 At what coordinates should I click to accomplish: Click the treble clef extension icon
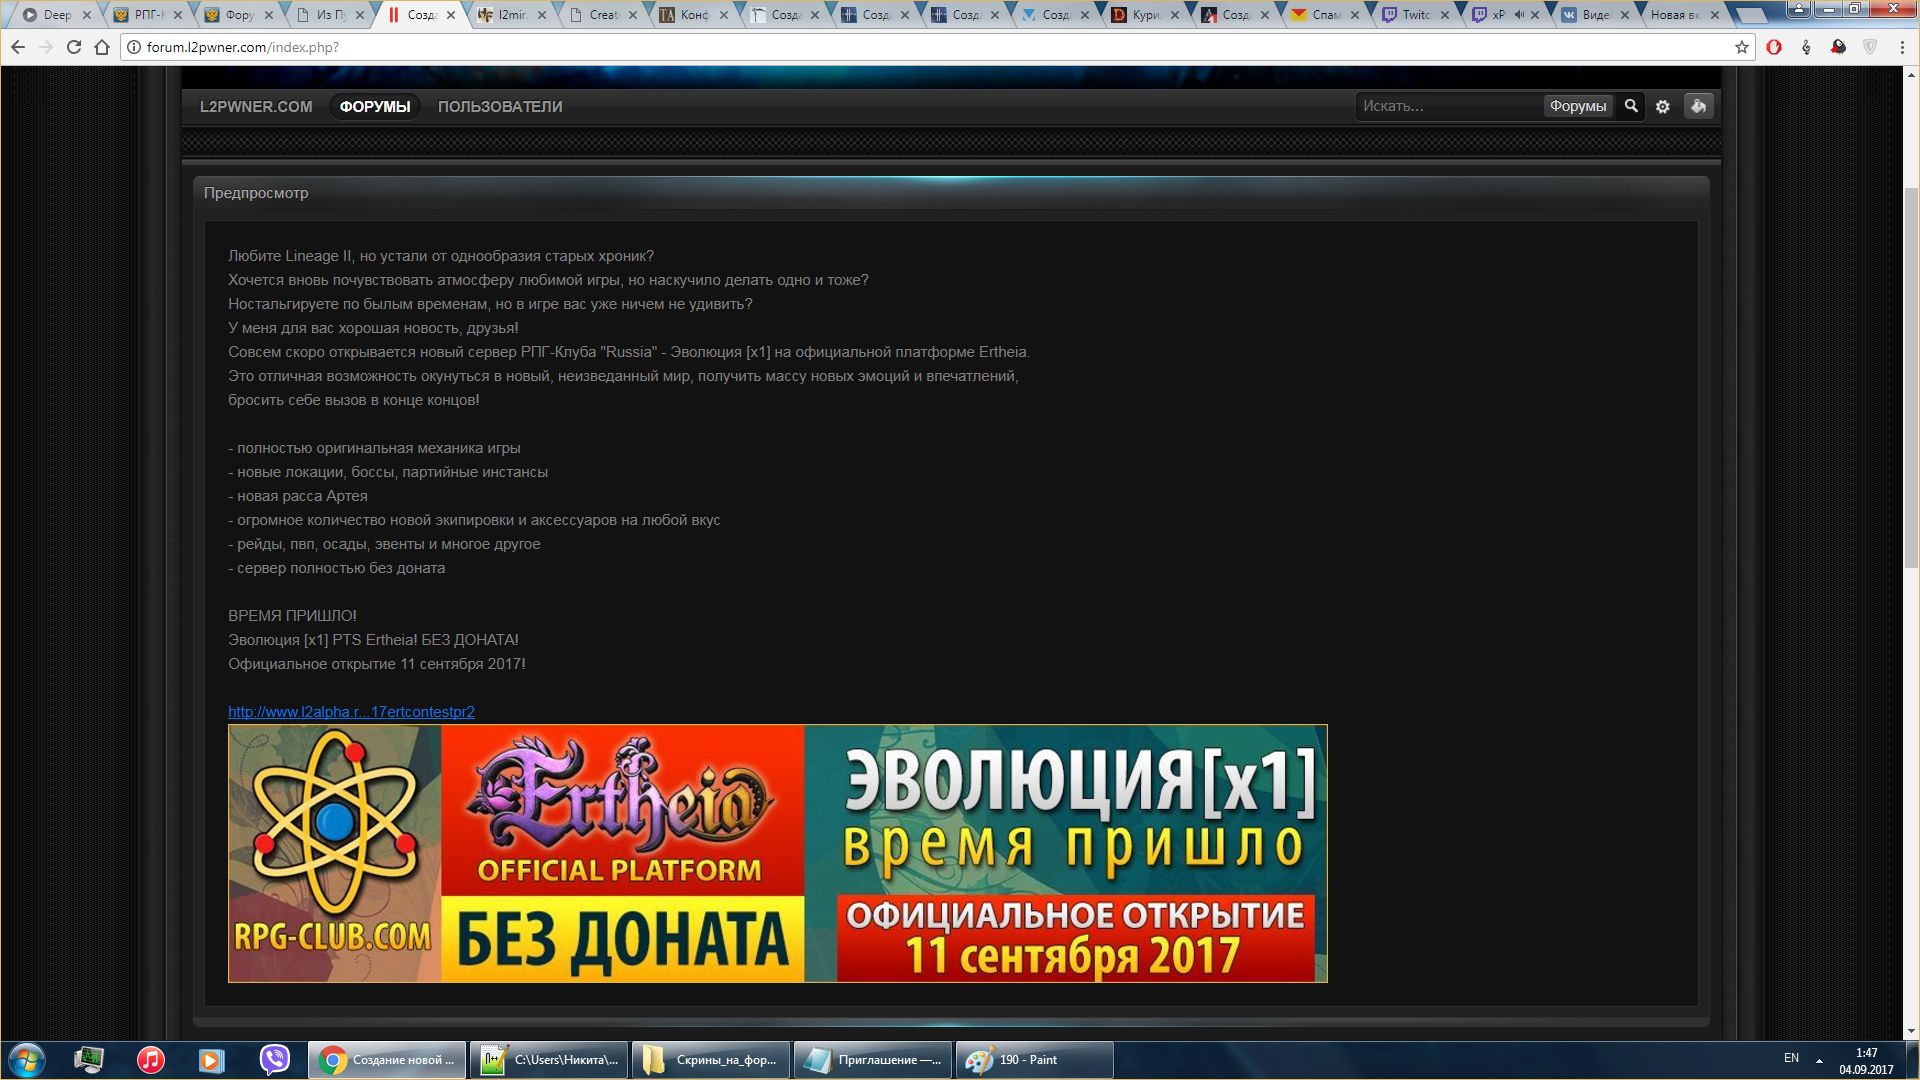1806,47
